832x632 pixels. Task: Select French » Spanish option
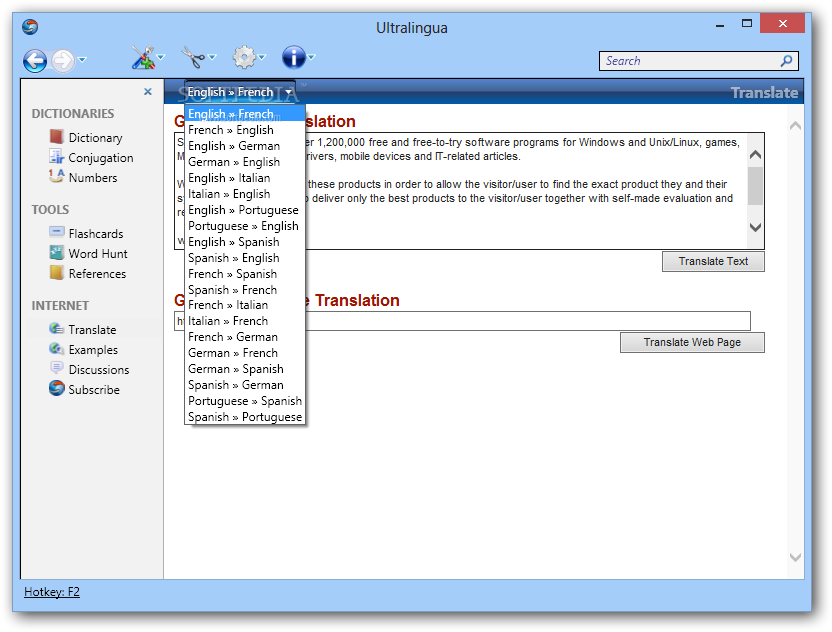coord(245,274)
